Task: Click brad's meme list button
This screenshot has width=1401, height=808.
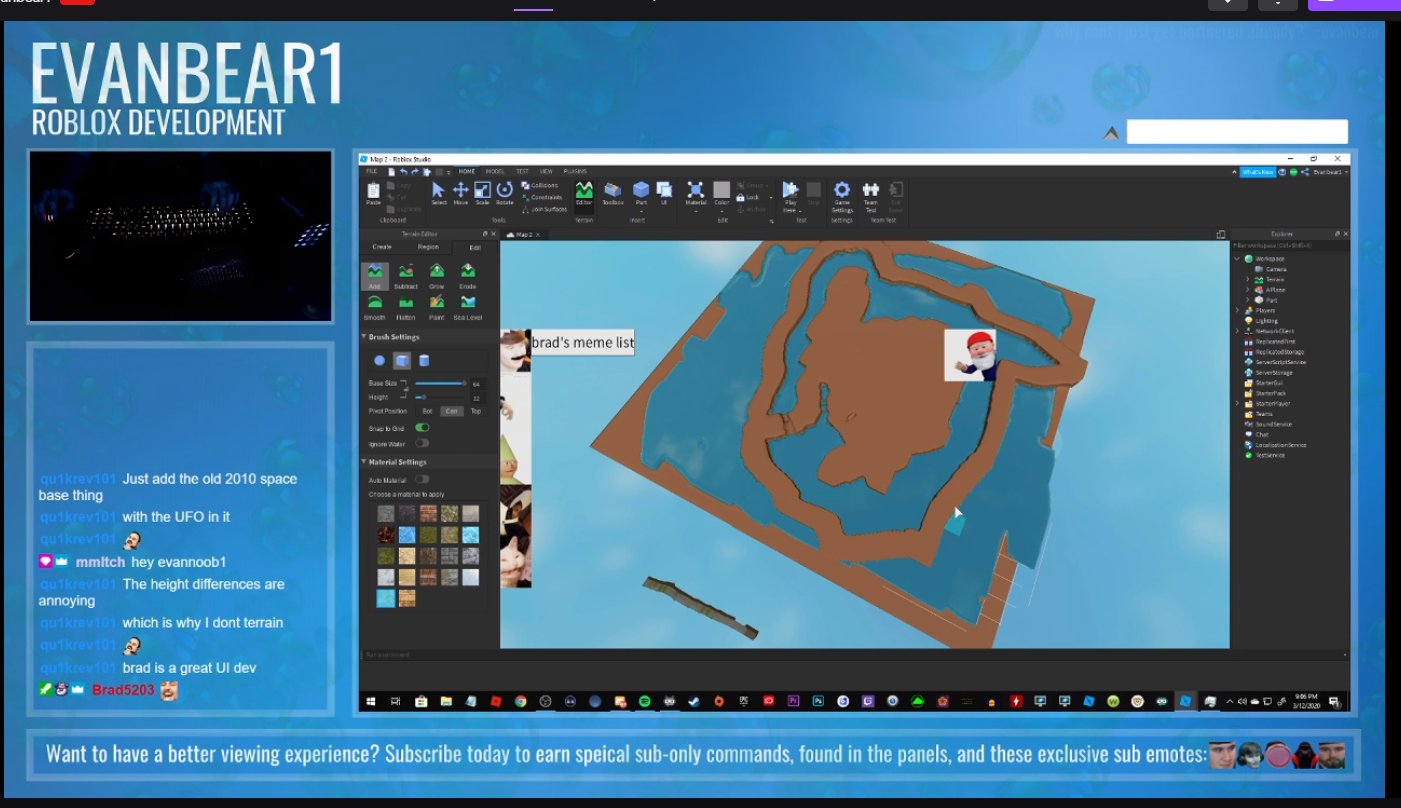Action: click(582, 343)
